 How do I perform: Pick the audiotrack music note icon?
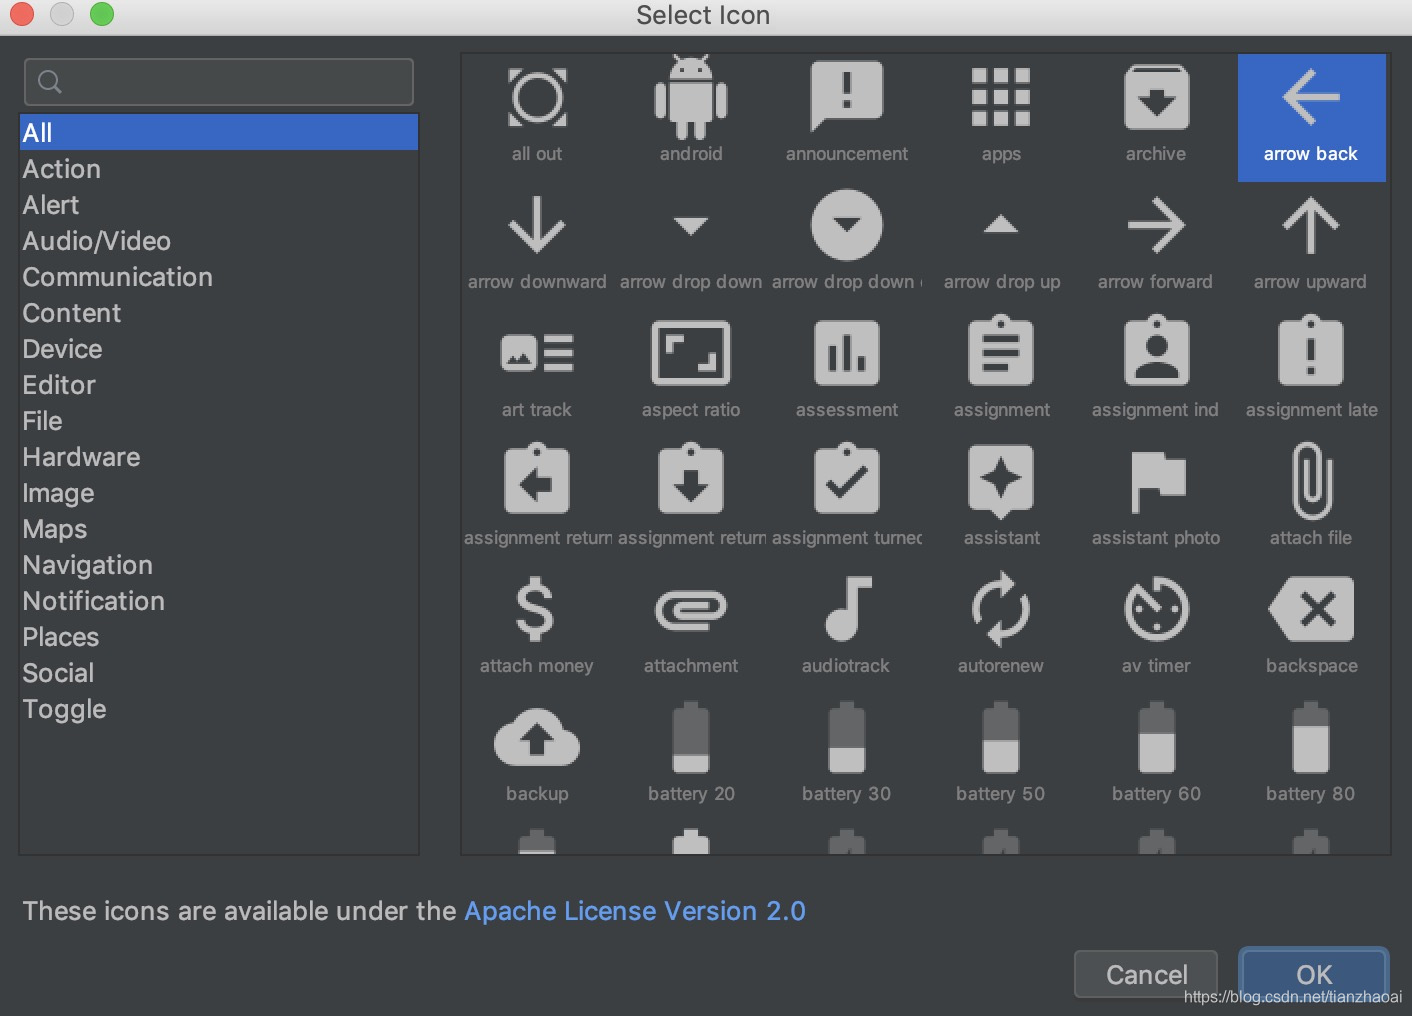[x=848, y=608]
